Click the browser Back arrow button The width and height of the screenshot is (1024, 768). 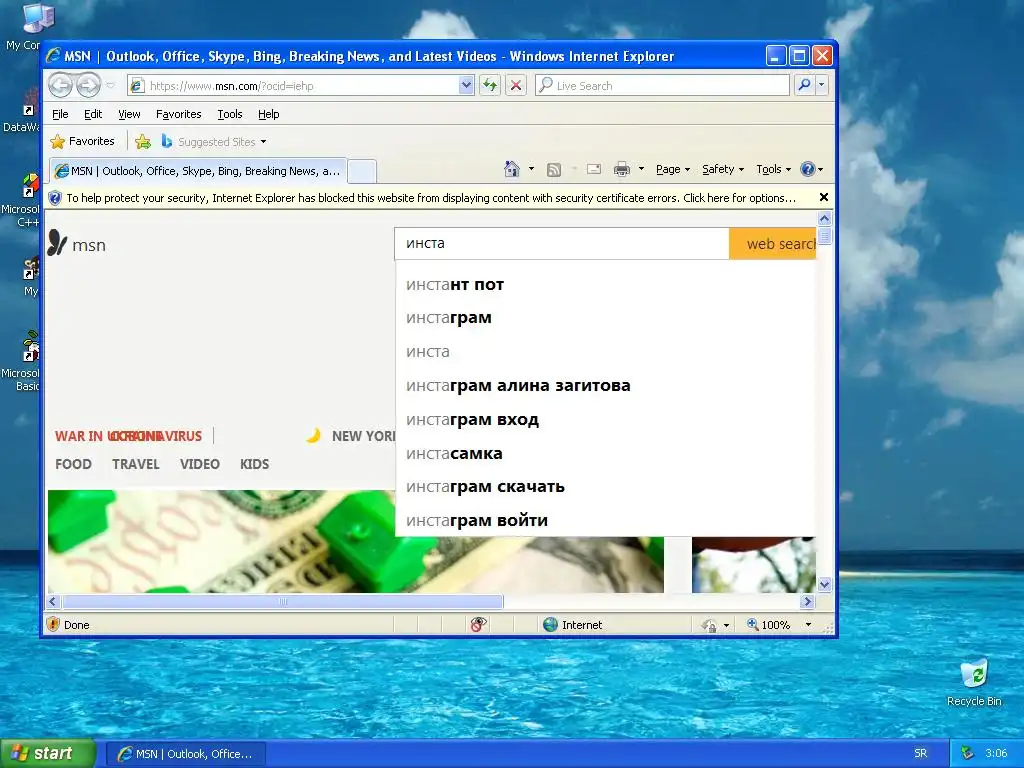(61, 85)
